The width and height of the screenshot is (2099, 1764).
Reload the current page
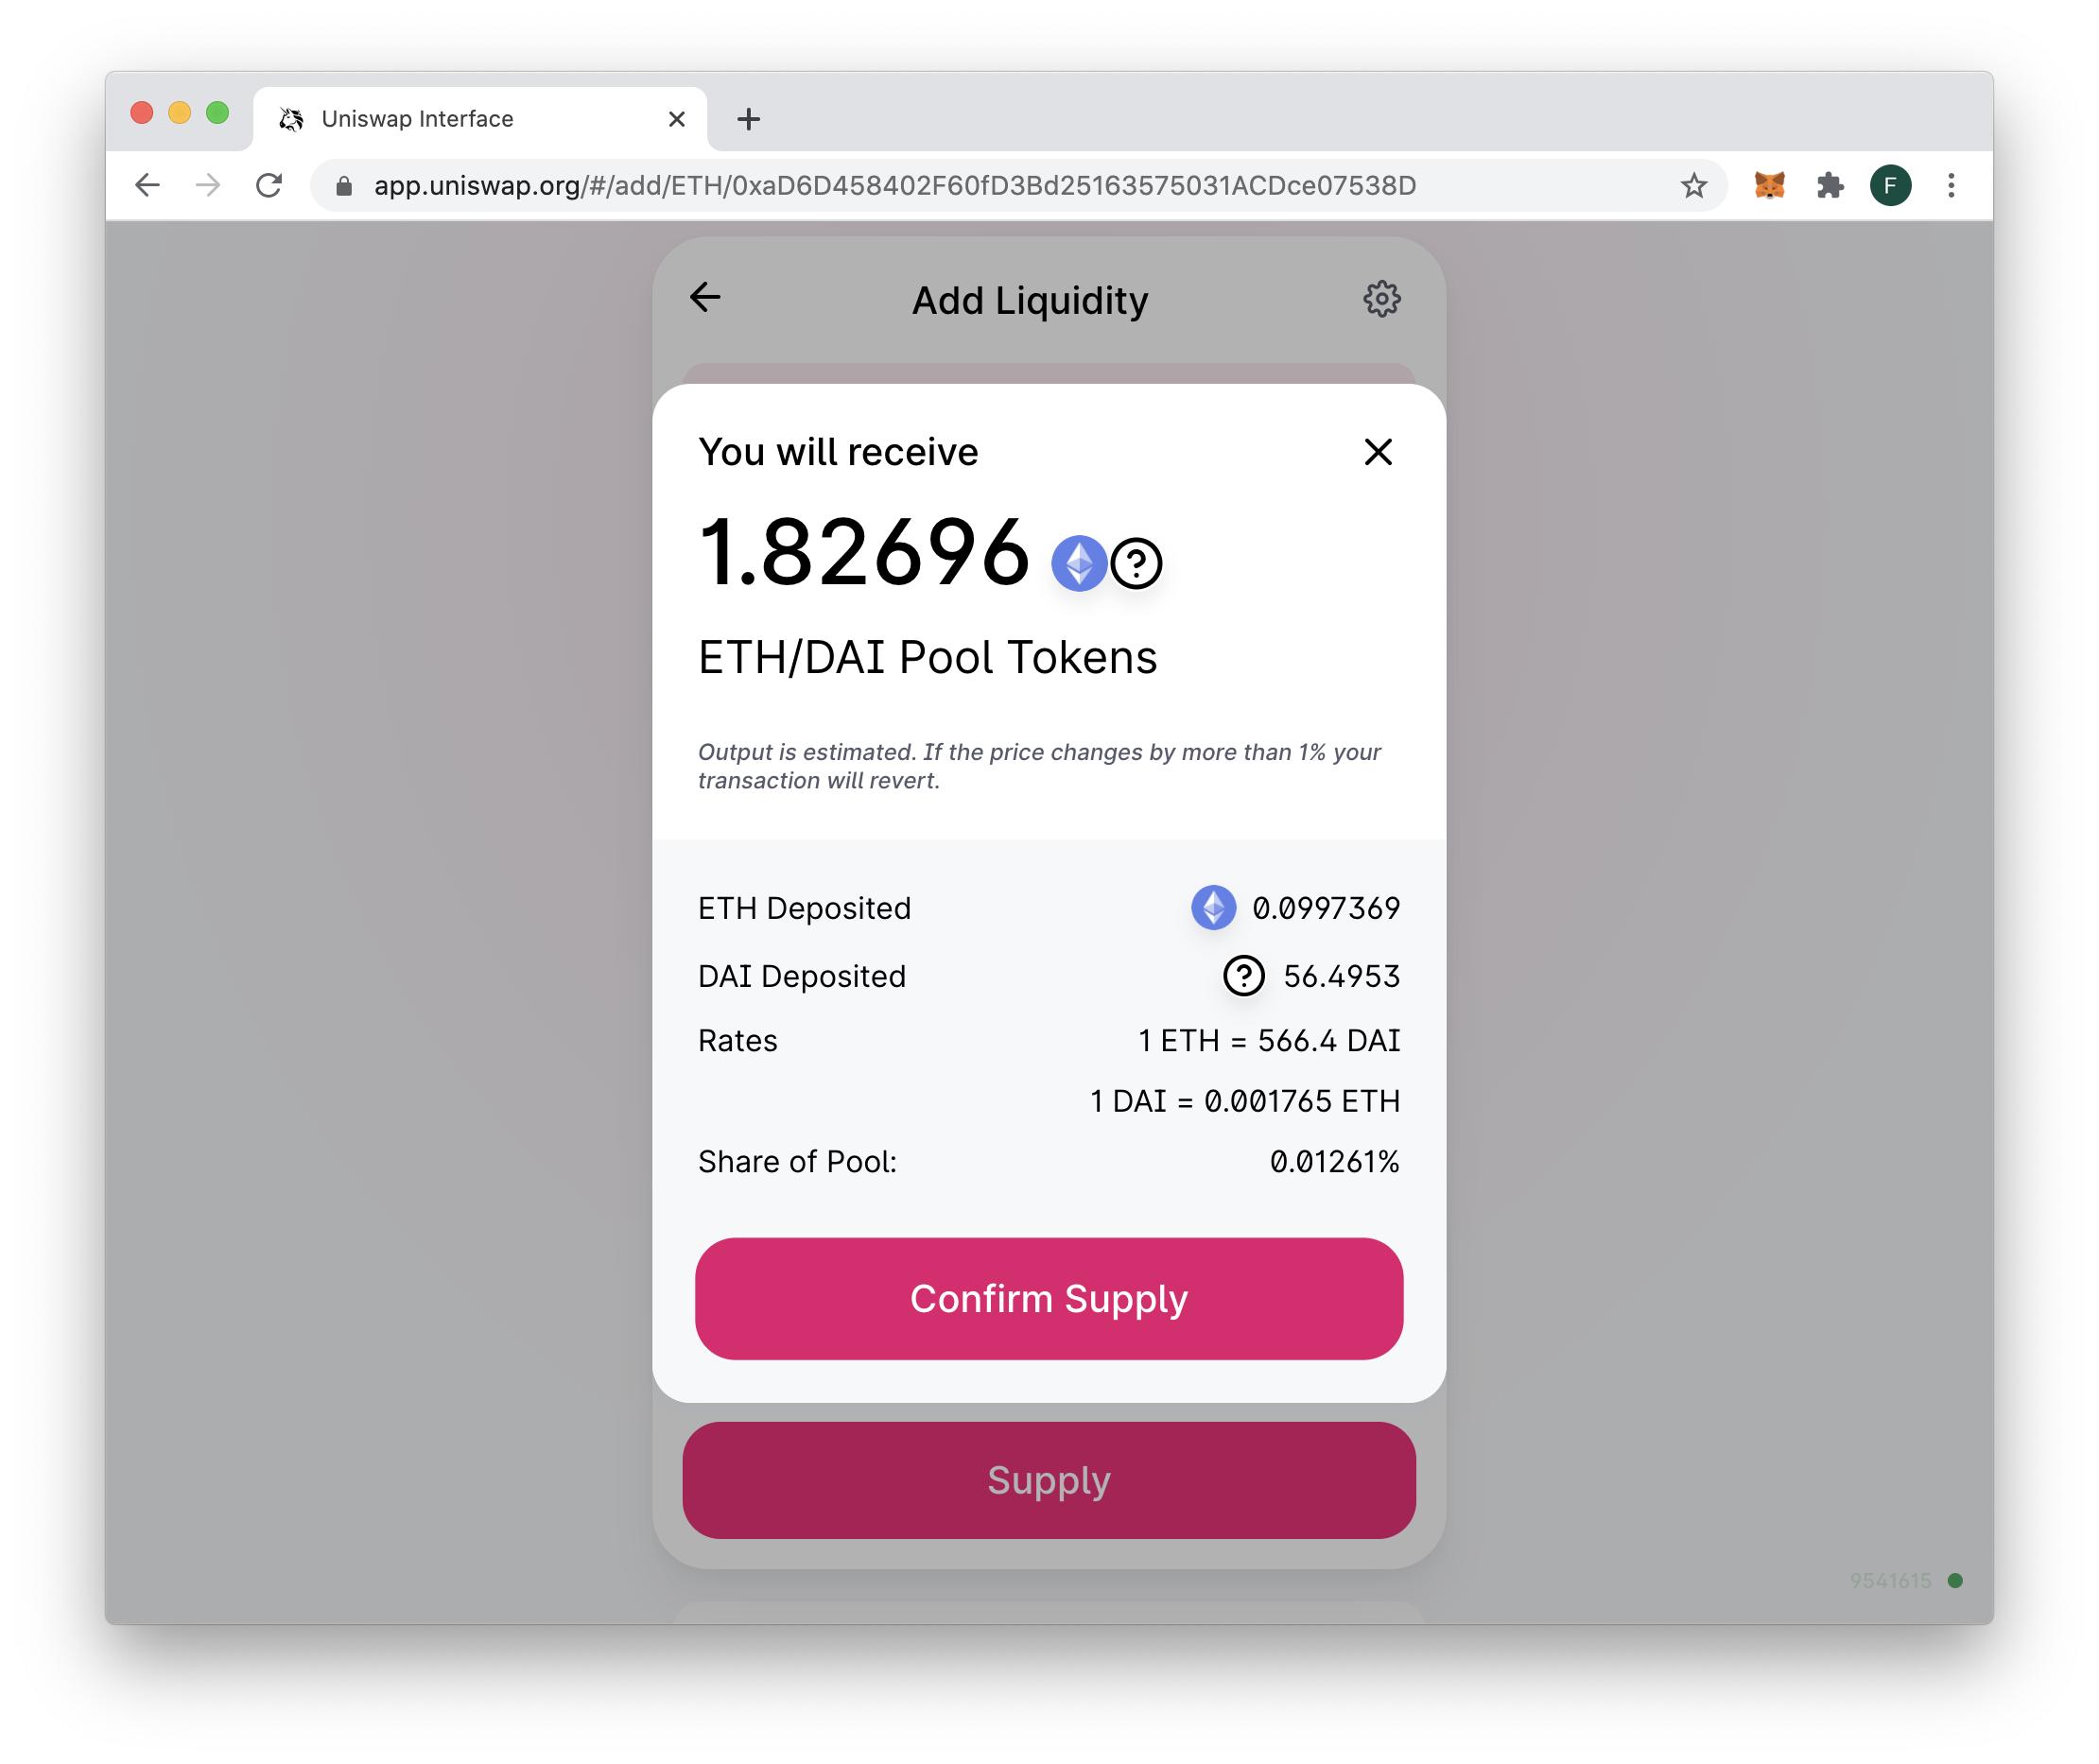click(268, 185)
